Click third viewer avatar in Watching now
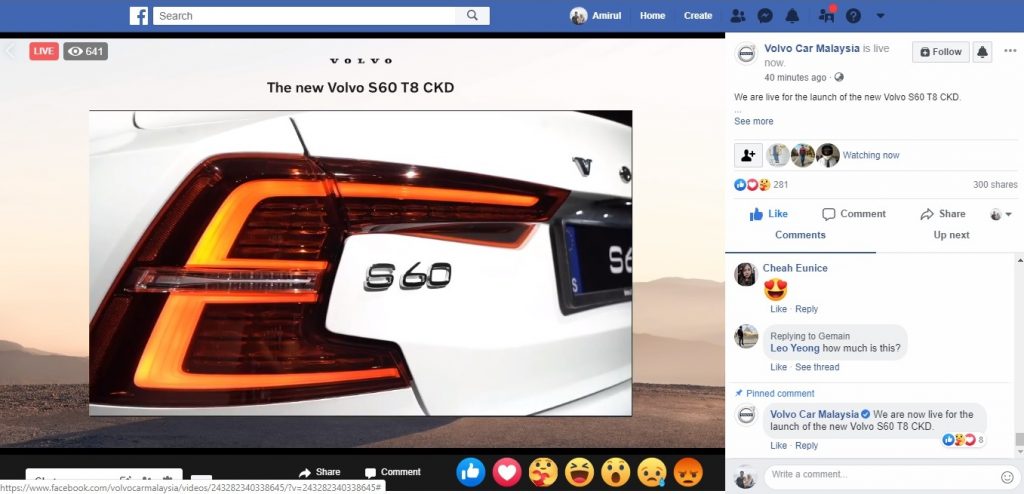1024x494 pixels. (x=827, y=155)
